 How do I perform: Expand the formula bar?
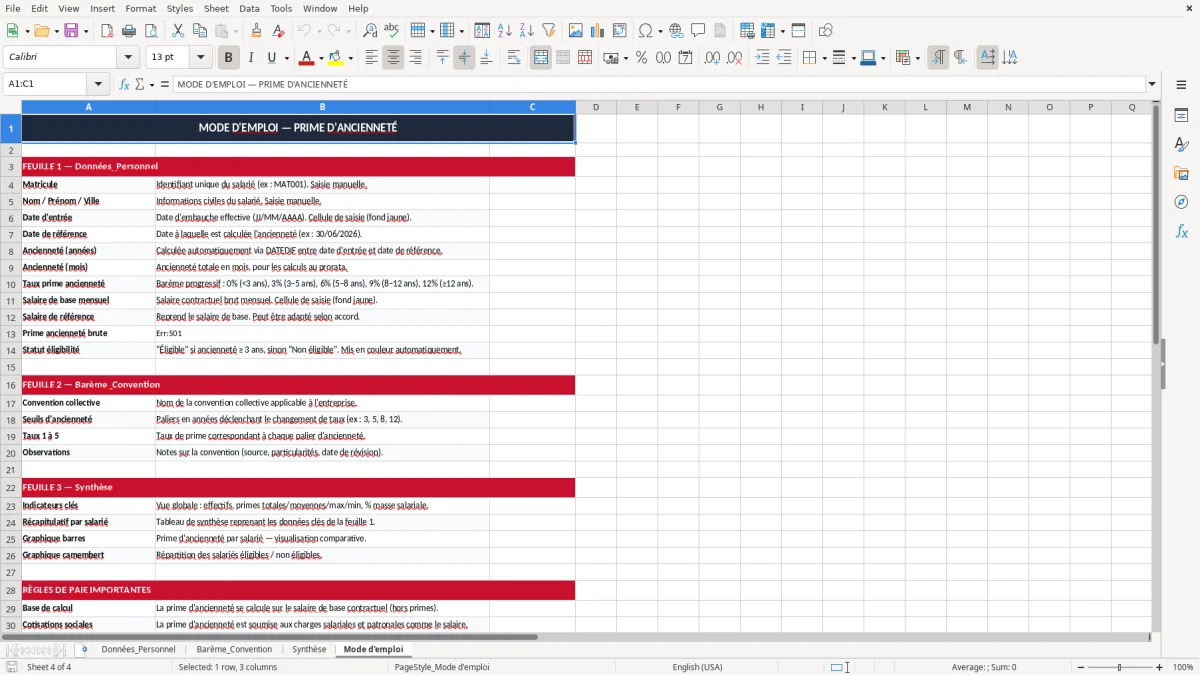point(1152,85)
